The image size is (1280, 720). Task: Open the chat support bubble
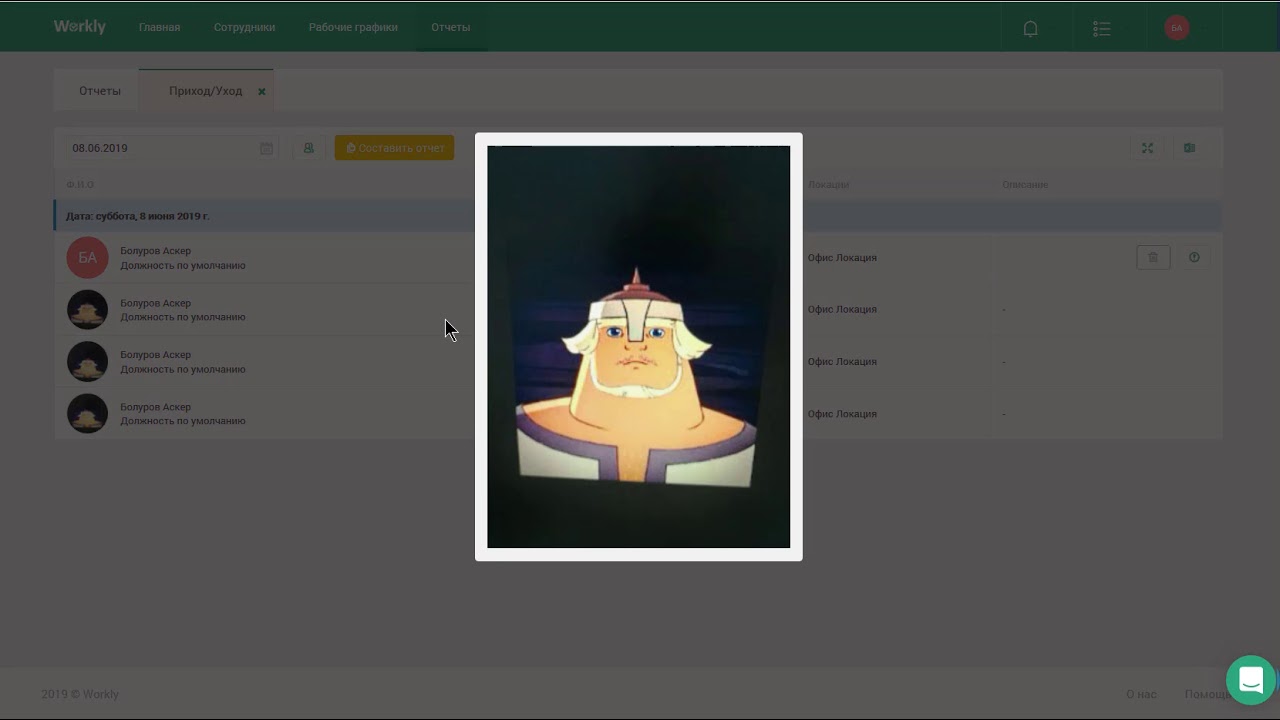(x=1251, y=680)
